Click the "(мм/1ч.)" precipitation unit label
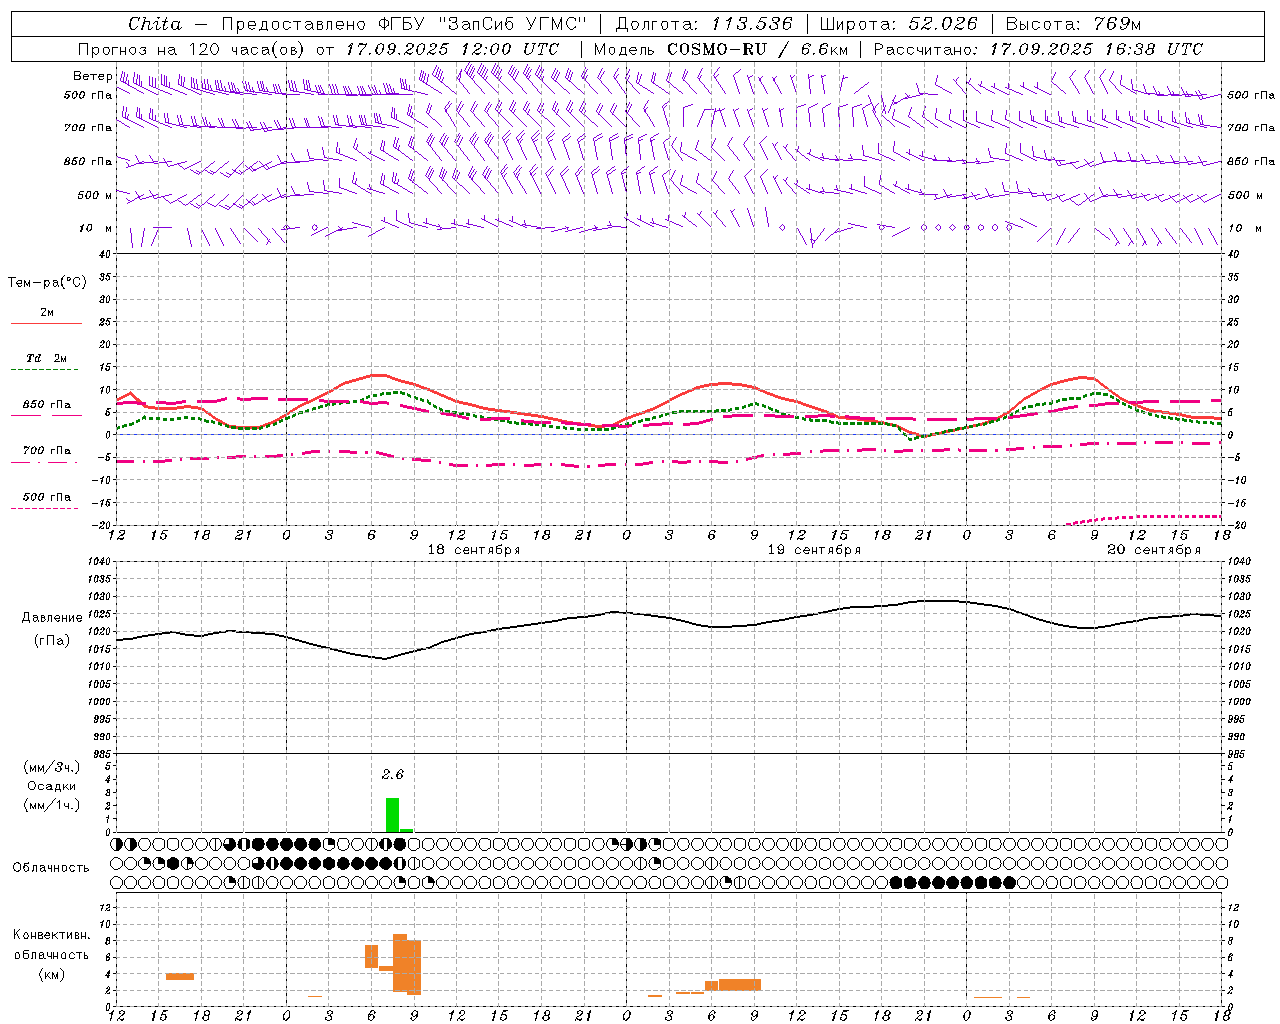 tap(51, 805)
